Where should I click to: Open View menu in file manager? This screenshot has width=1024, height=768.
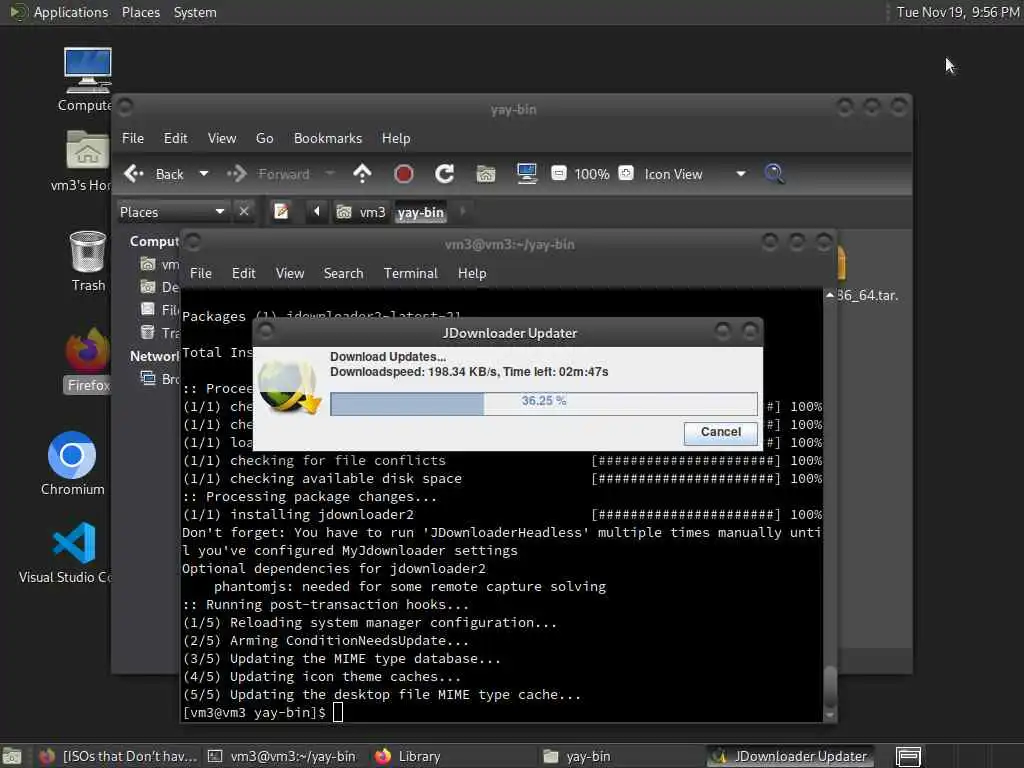(222, 138)
